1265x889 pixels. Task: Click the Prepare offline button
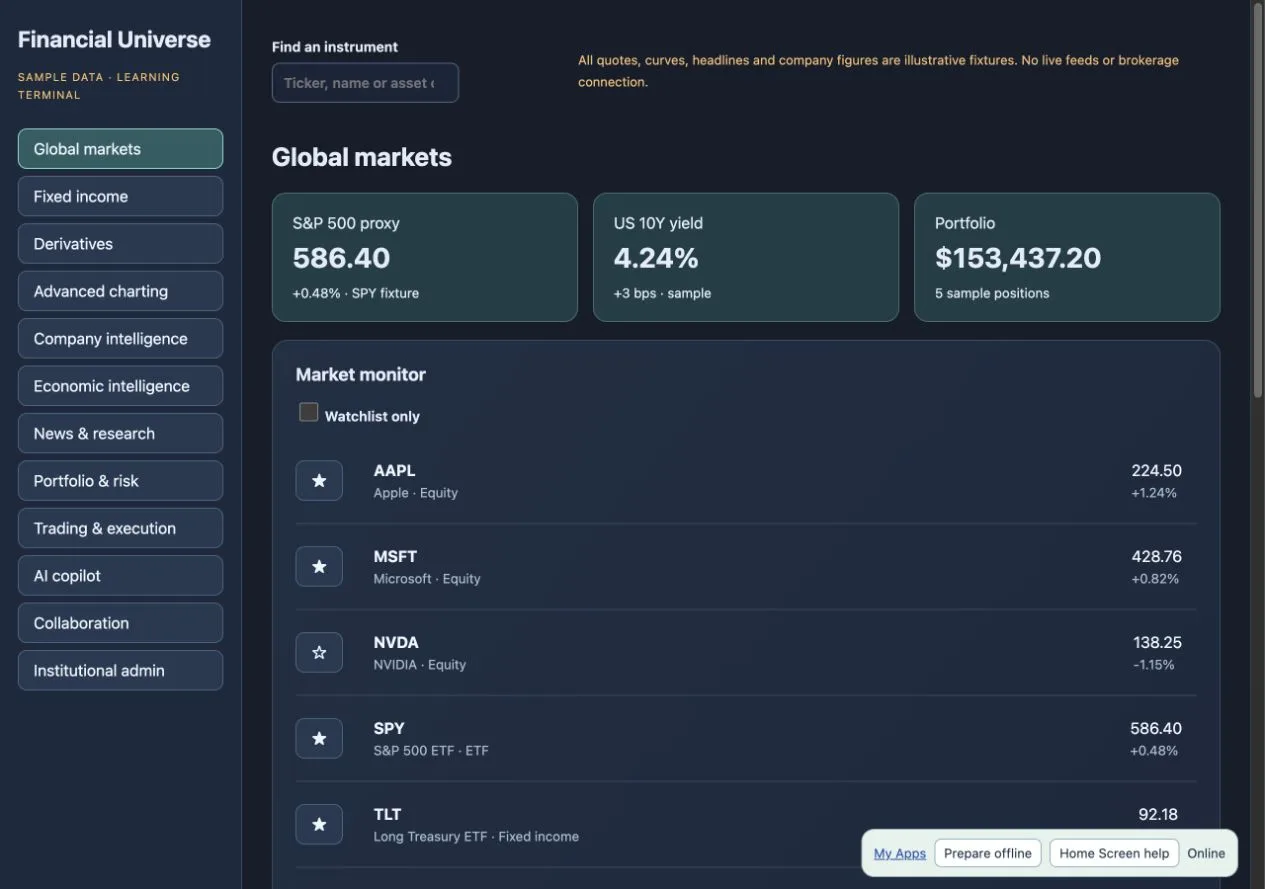[988, 853]
